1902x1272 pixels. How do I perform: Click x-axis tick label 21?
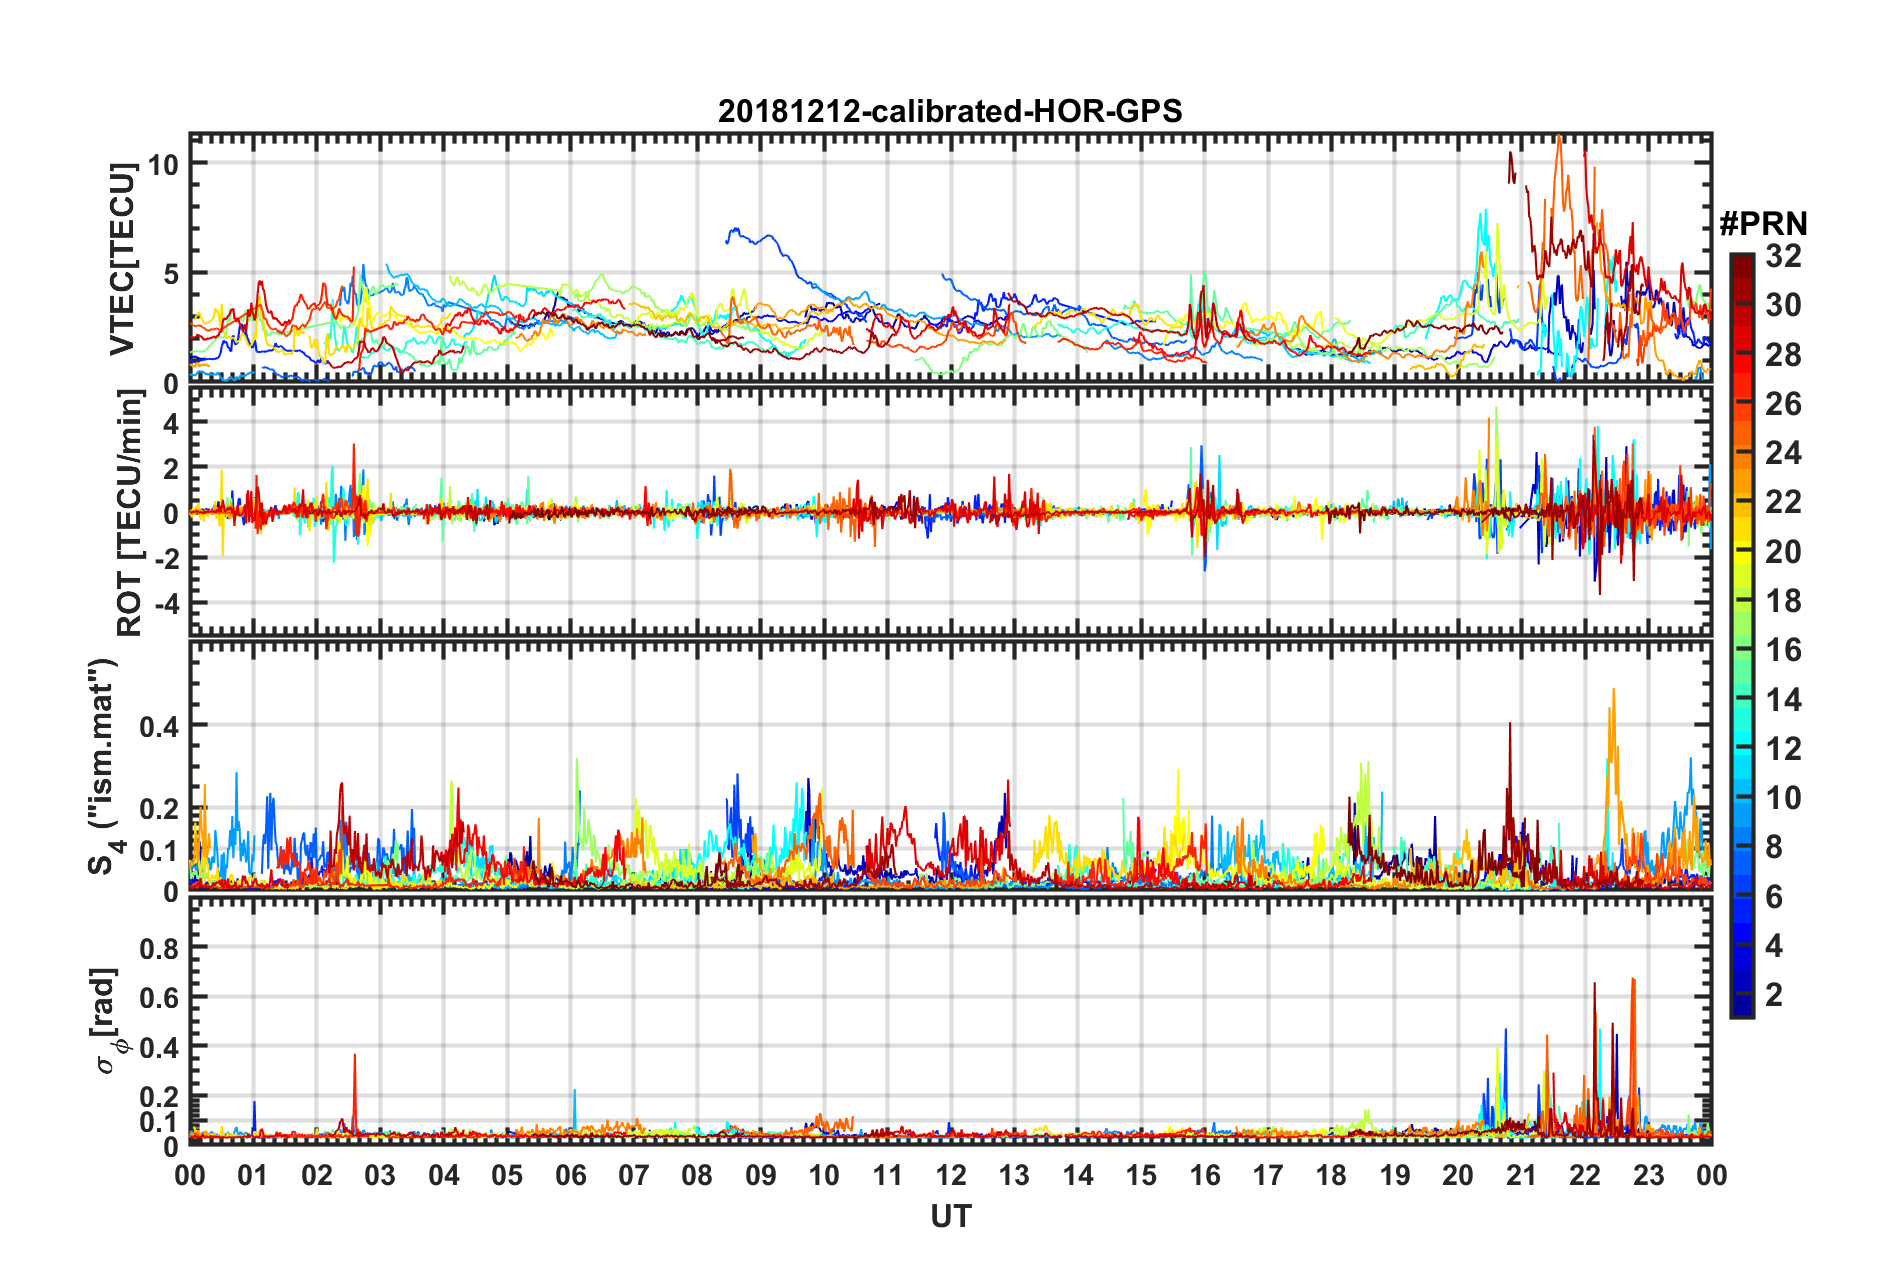pyautogui.click(x=1521, y=1175)
